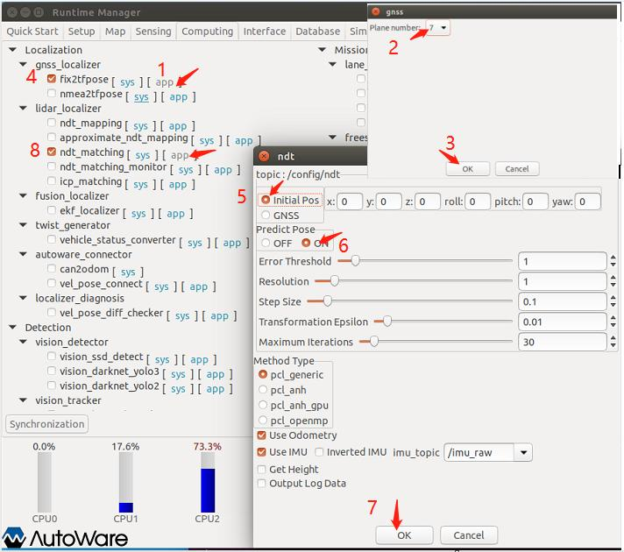Collapse the Localization tree section
624x552 pixels.
(13, 50)
